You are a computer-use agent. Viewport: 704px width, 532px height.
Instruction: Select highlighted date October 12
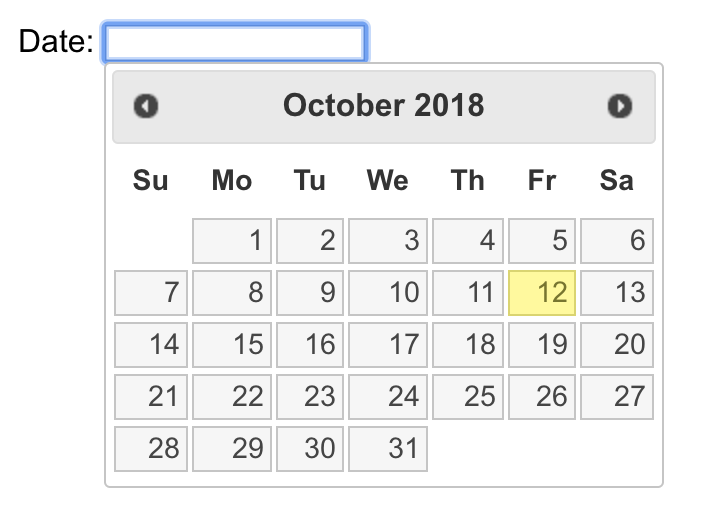[542, 293]
